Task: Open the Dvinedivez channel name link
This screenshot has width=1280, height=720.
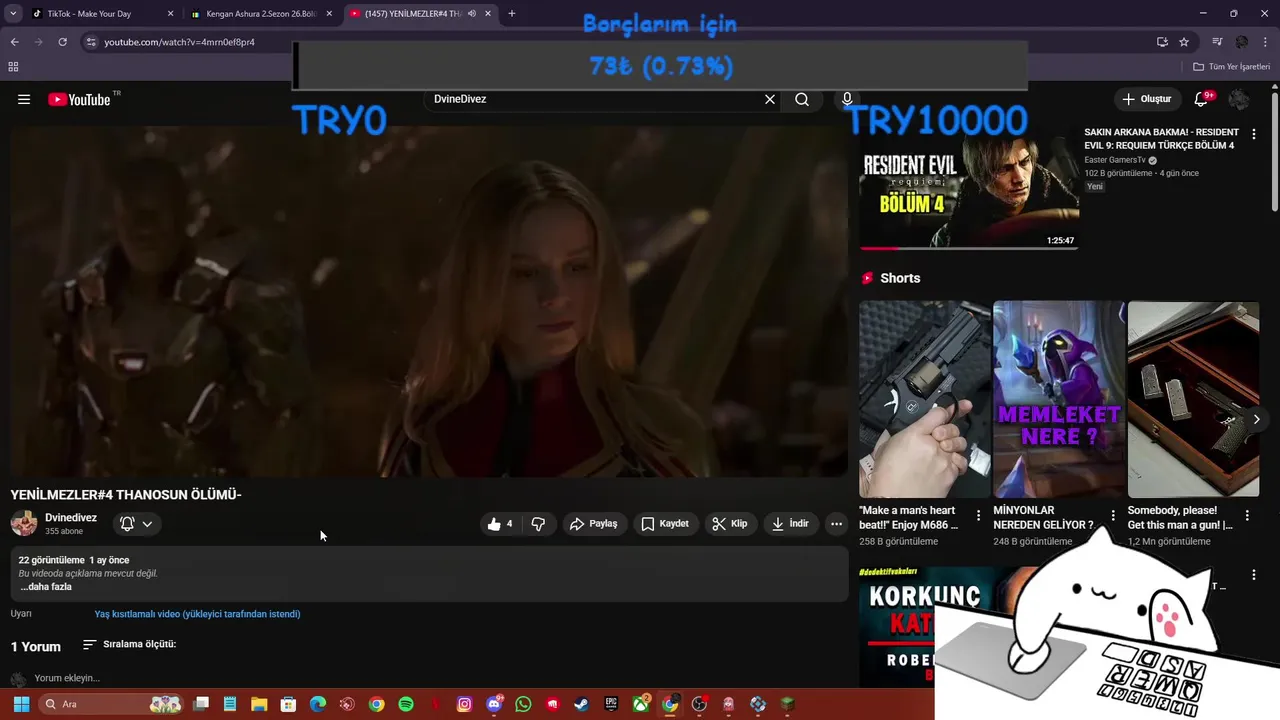Action: [x=71, y=517]
